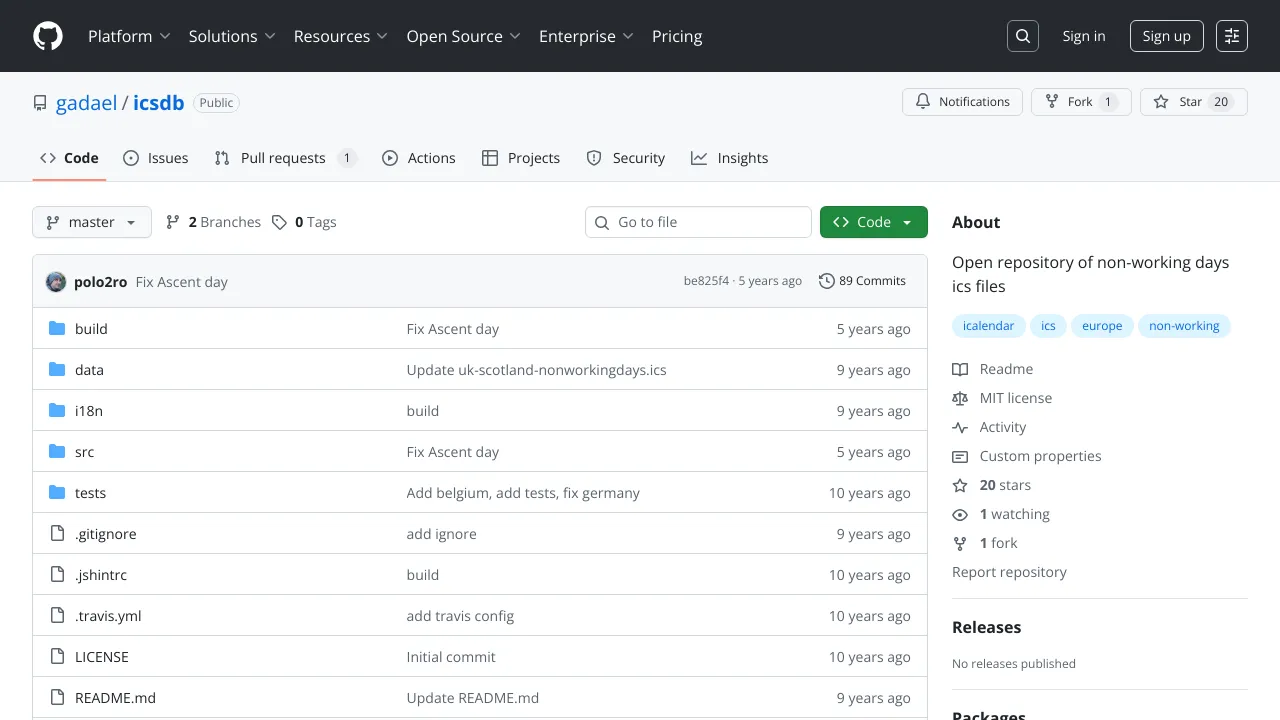The width and height of the screenshot is (1280, 720).
Task: Expand the Open Source menu
Action: click(x=464, y=36)
